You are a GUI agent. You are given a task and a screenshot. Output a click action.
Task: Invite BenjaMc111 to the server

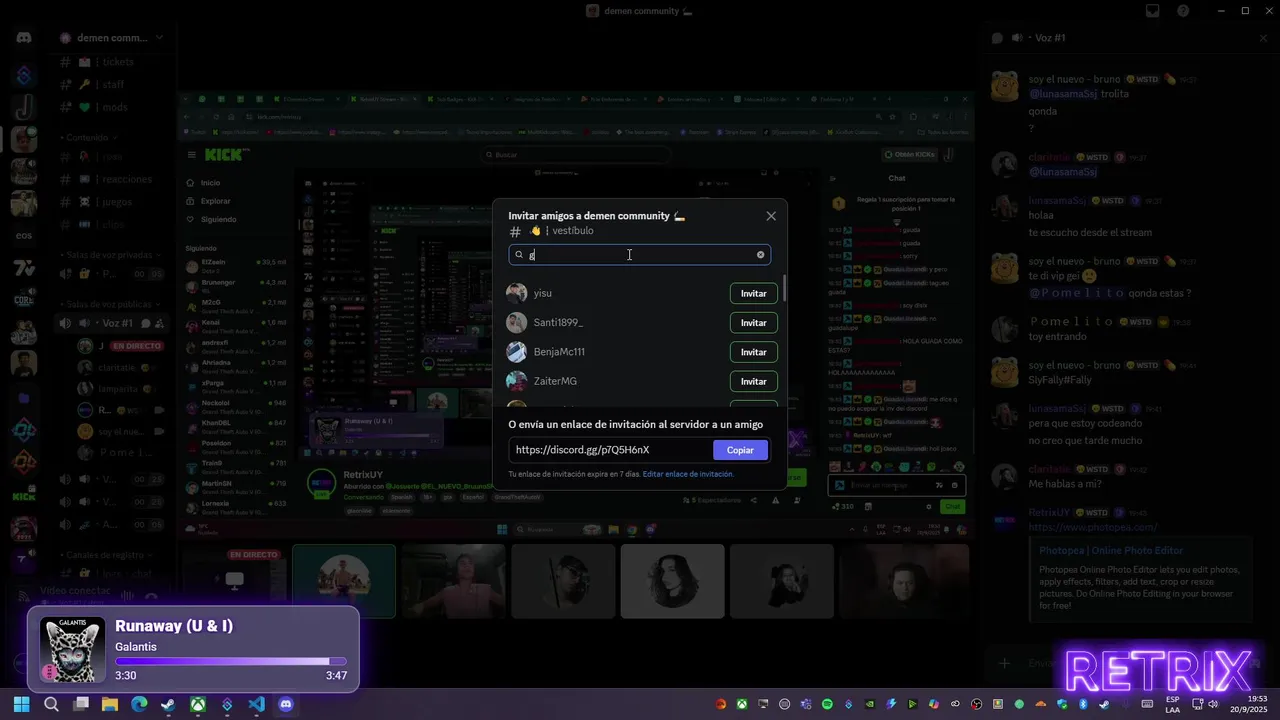753,352
